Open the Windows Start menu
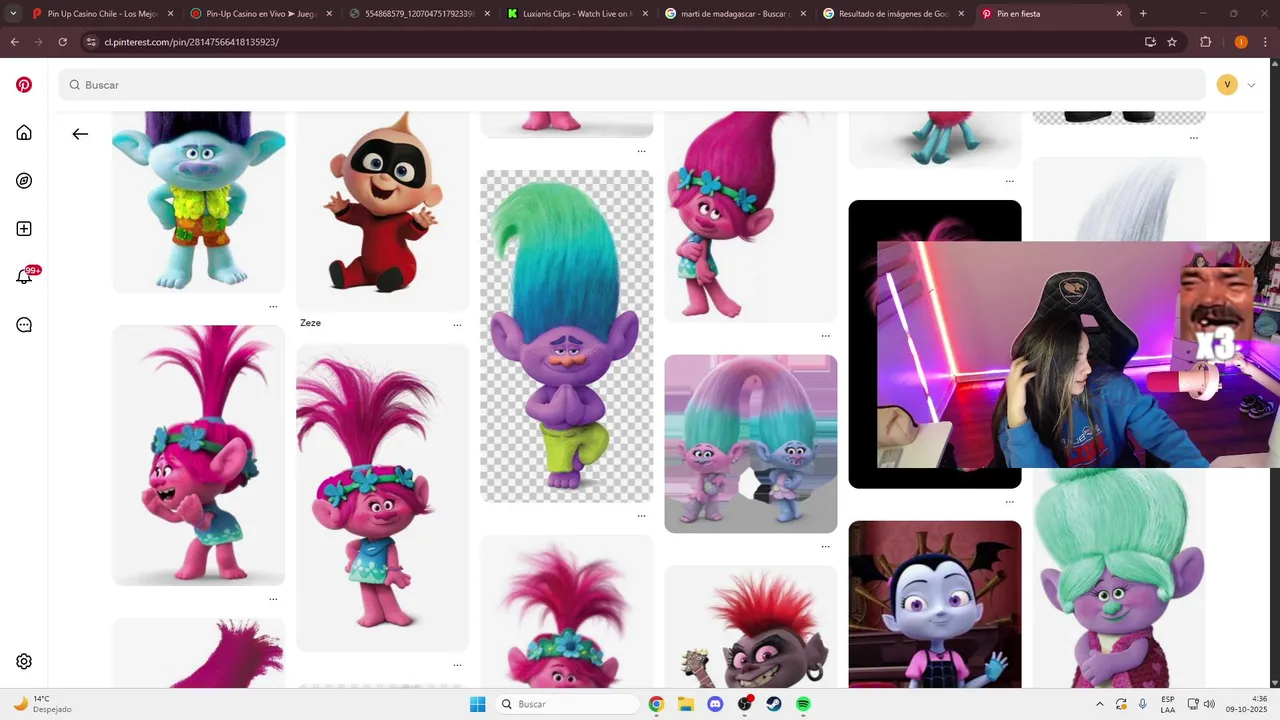Viewport: 1280px width, 720px height. coord(477,704)
